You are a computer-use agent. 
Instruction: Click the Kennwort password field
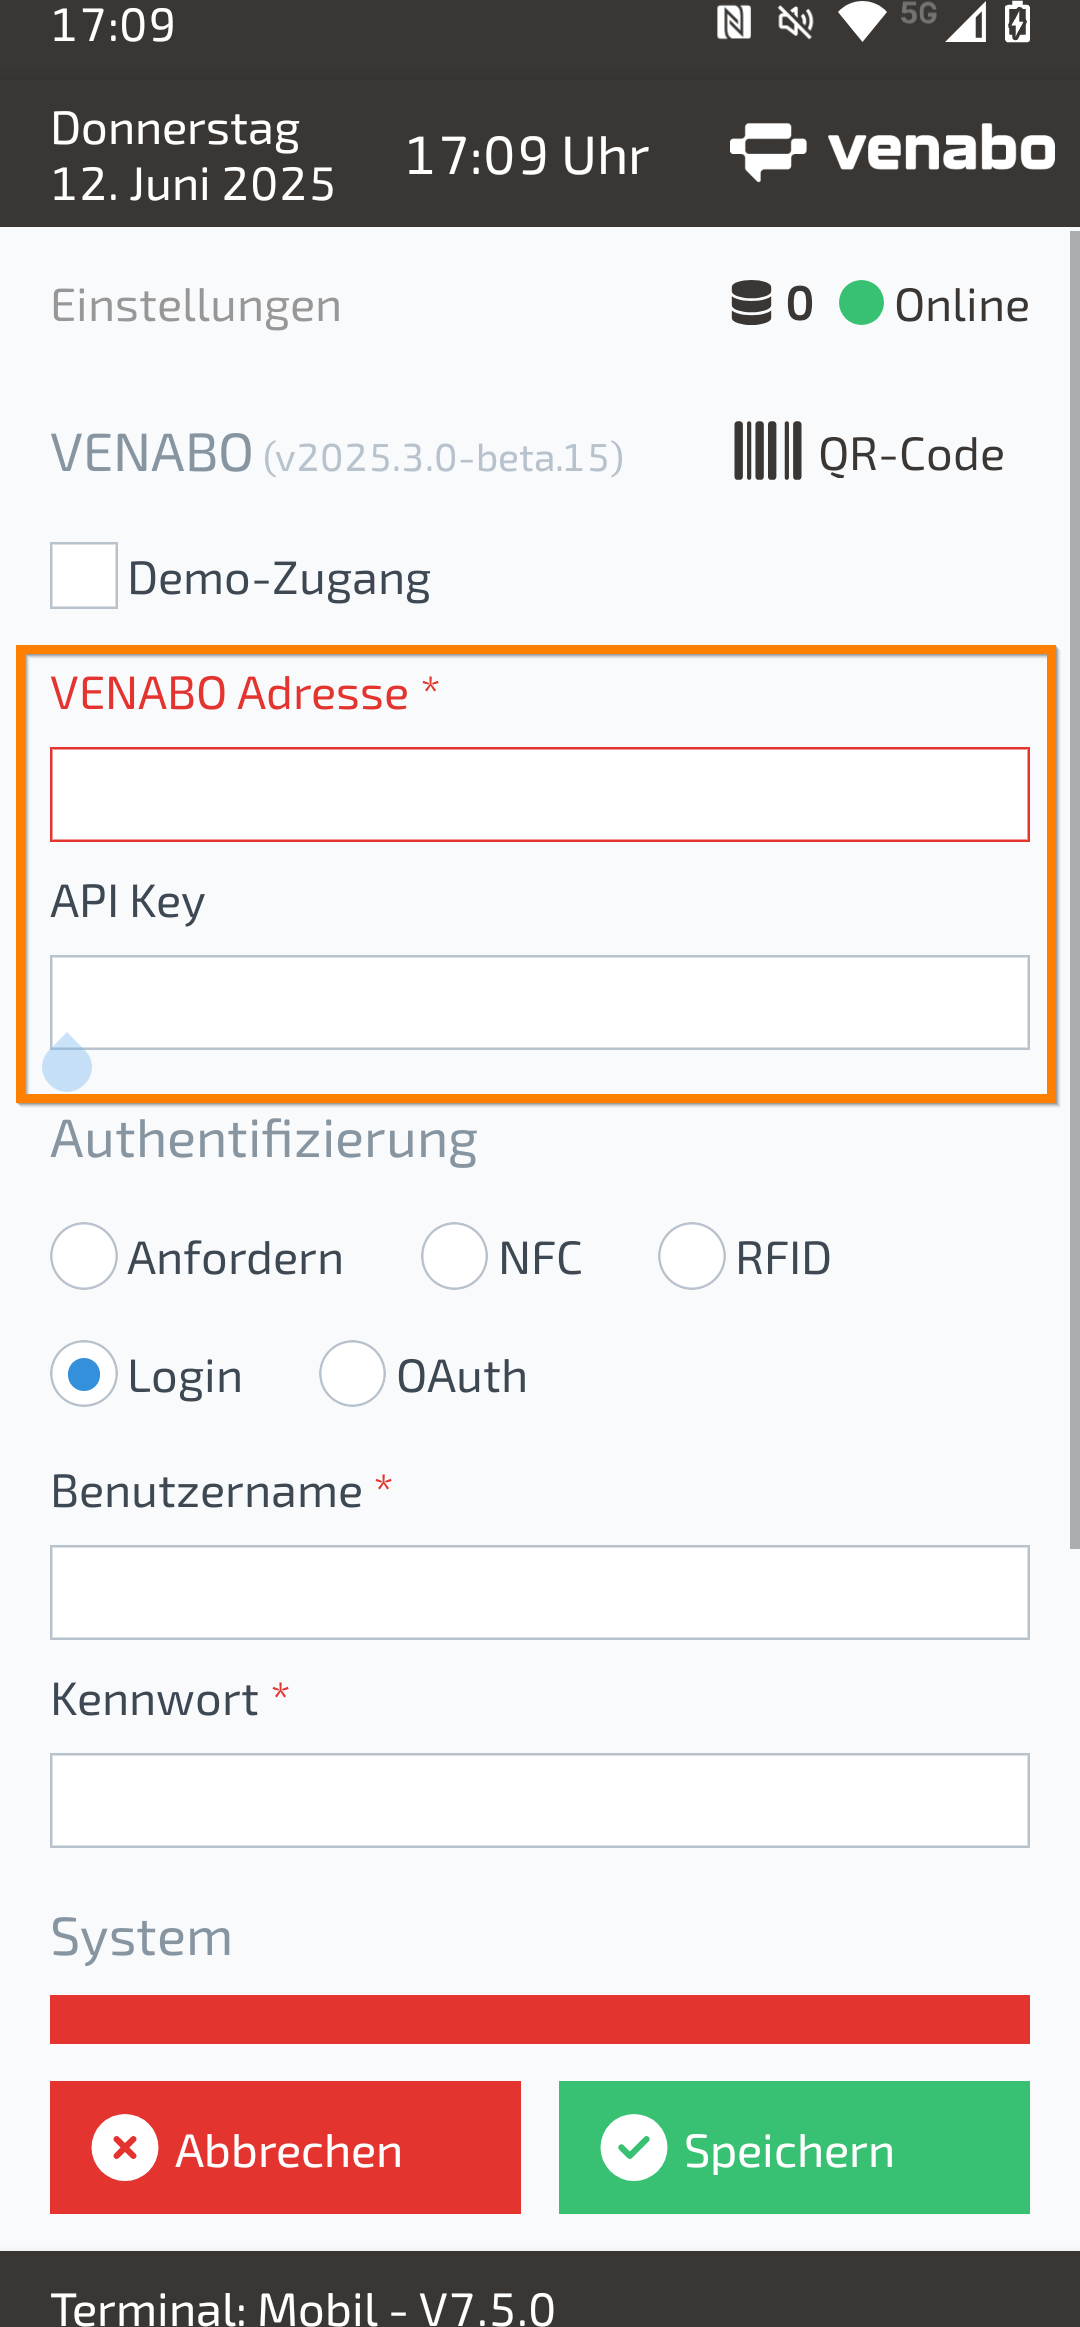tap(540, 1800)
